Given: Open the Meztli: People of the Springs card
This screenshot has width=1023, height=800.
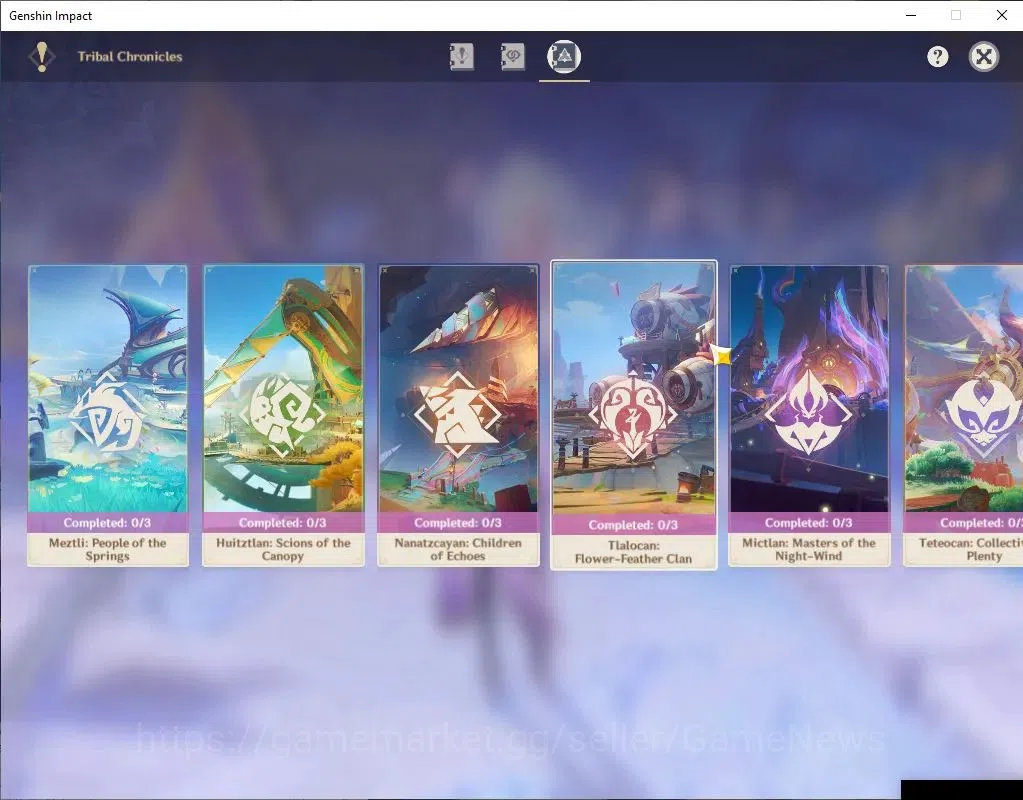Looking at the screenshot, I should 108,415.
